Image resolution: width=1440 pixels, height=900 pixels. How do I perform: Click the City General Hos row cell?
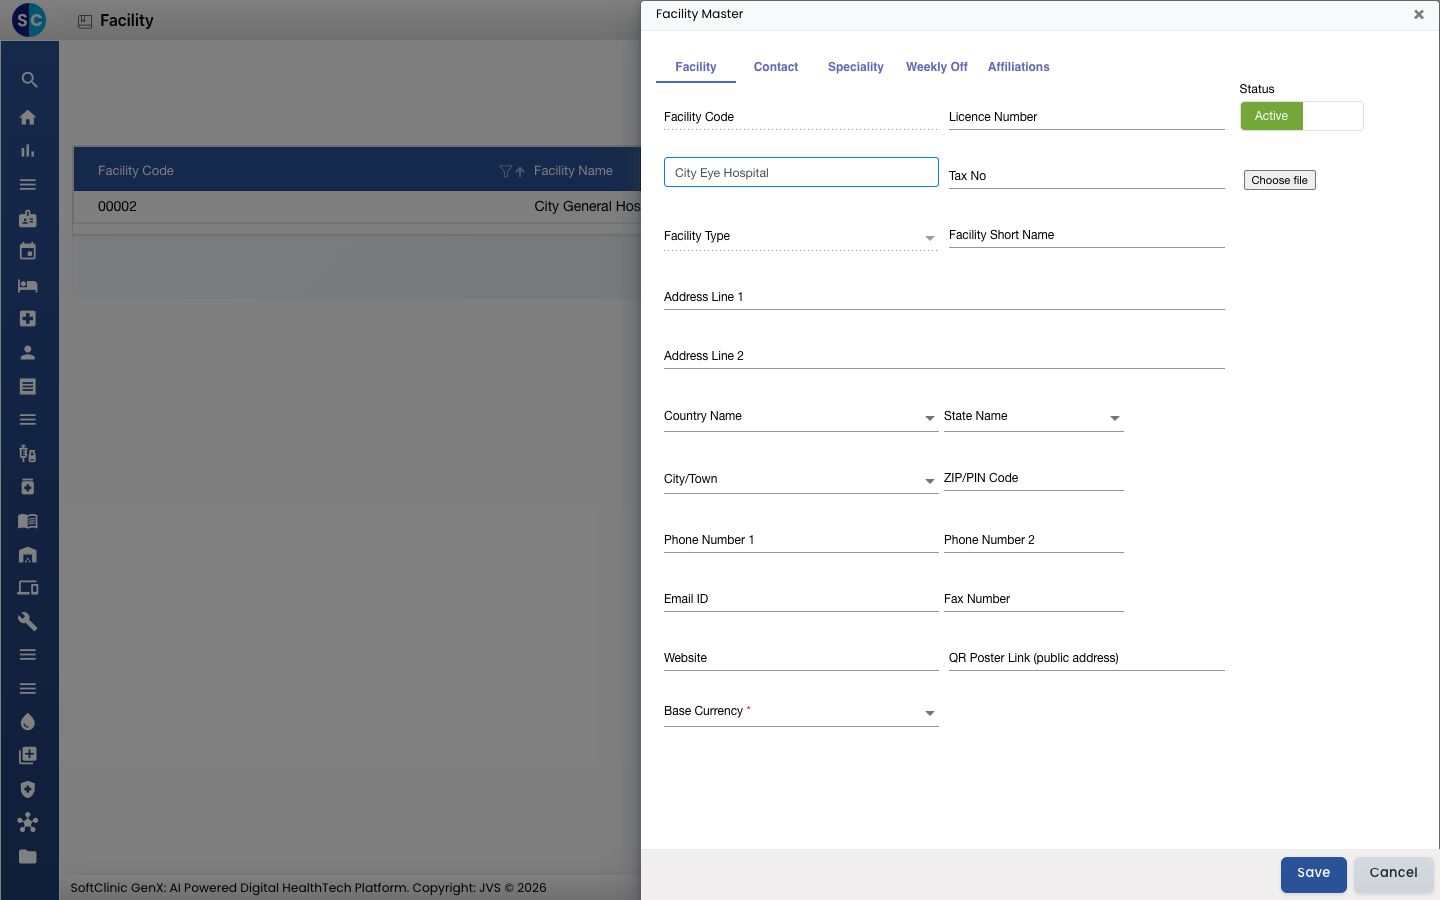587,206
